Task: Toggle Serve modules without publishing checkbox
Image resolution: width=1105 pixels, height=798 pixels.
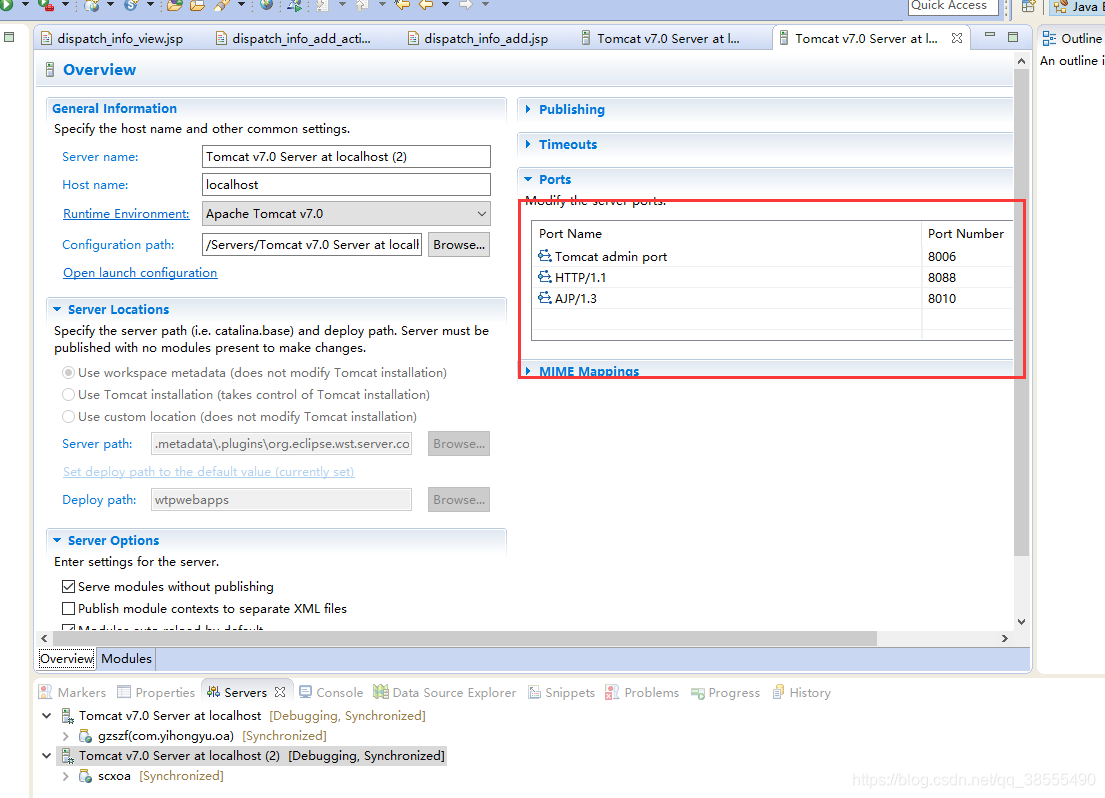Action: 68,587
